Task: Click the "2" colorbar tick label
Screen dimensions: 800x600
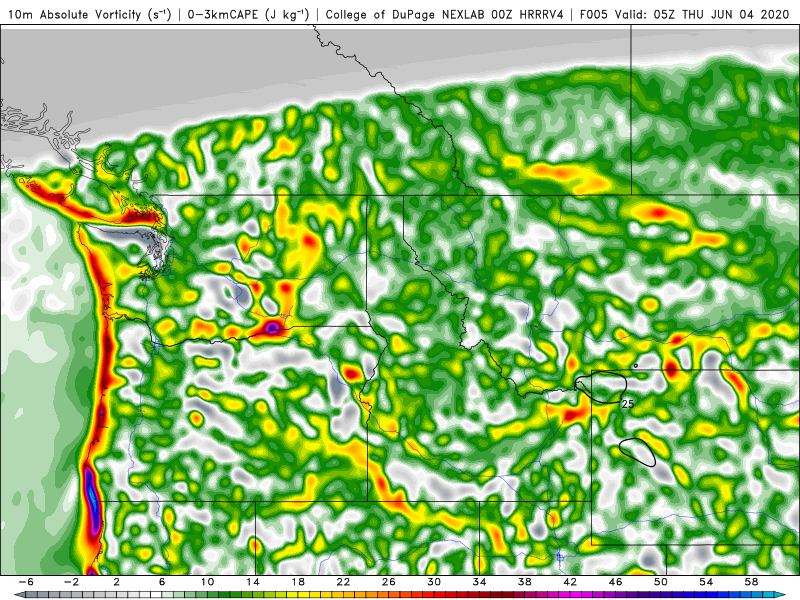Action: (x=117, y=582)
